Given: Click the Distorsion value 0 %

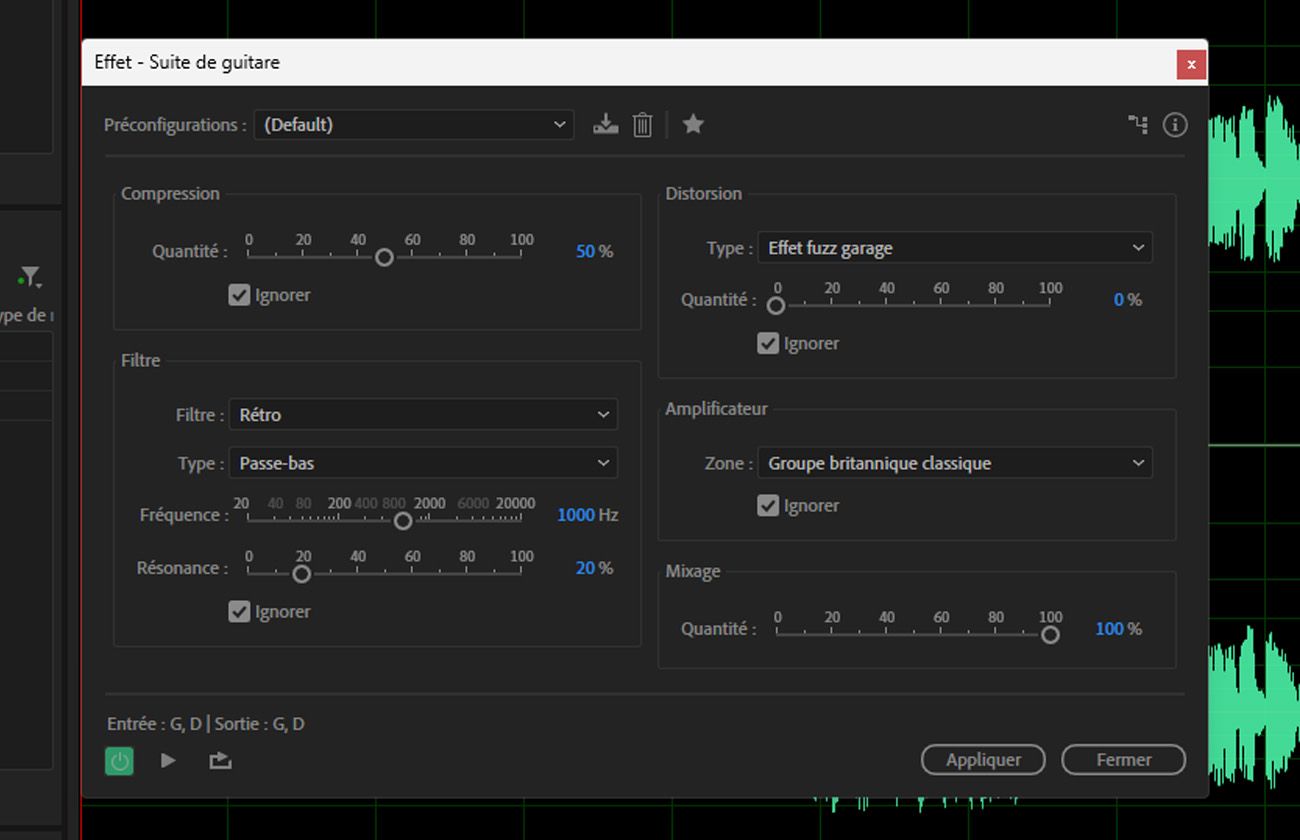Looking at the screenshot, I should (1128, 300).
